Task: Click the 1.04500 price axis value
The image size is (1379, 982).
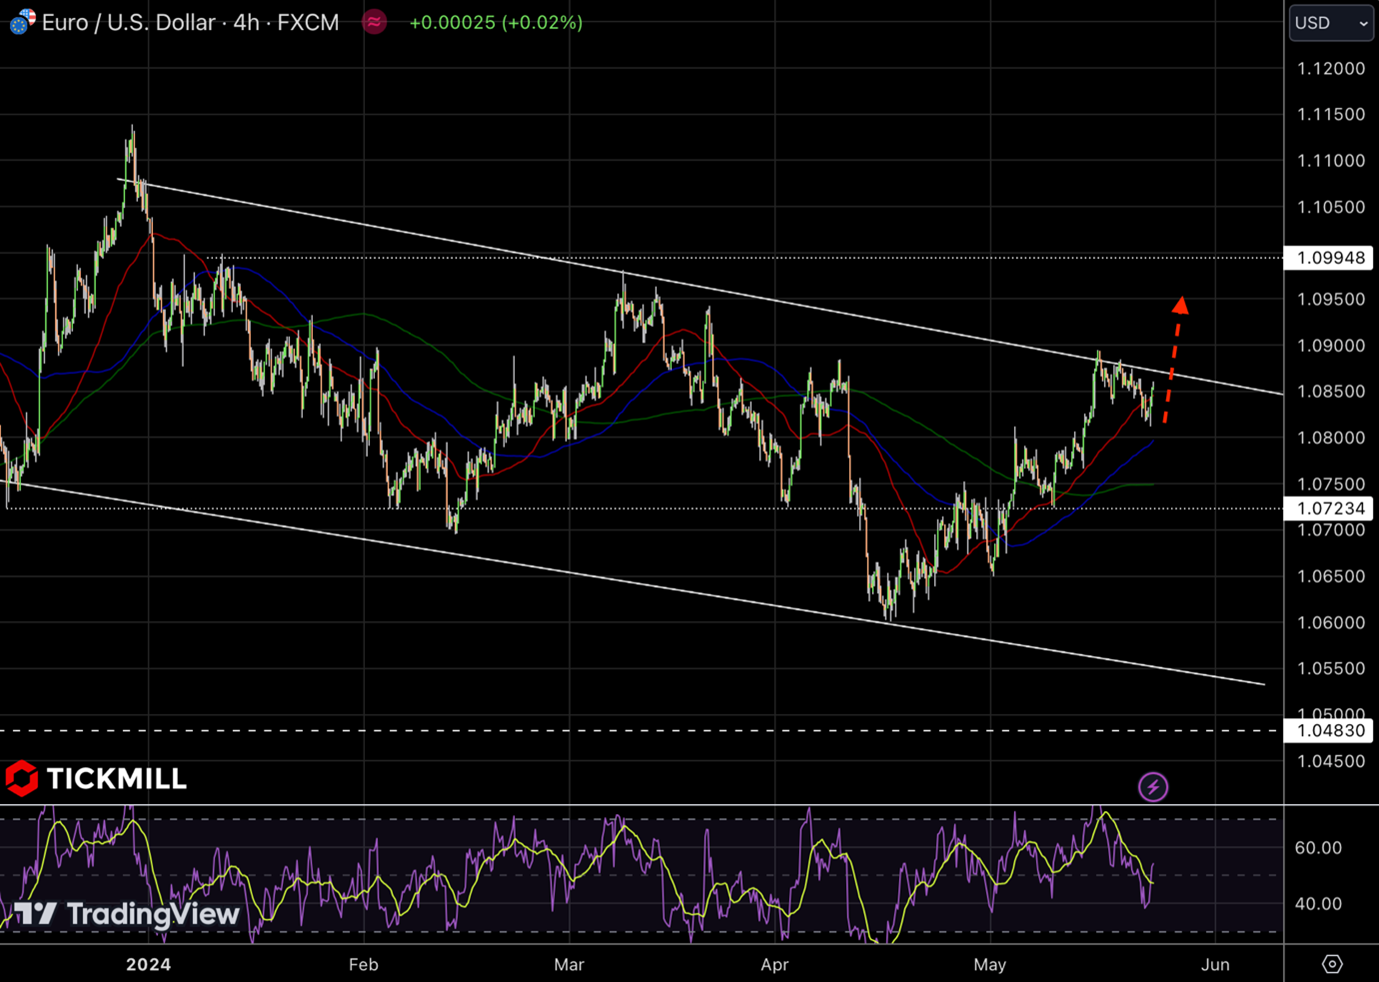Action: (1331, 761)
